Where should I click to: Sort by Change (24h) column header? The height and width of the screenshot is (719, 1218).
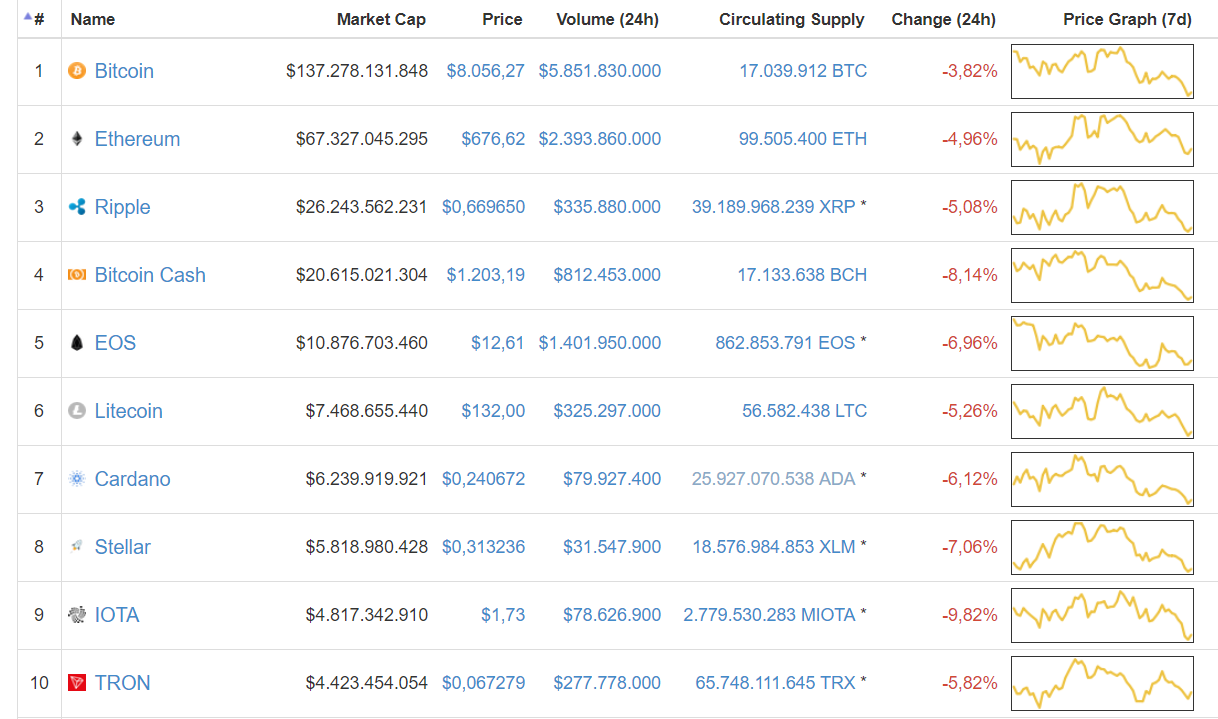pos(943,19)
